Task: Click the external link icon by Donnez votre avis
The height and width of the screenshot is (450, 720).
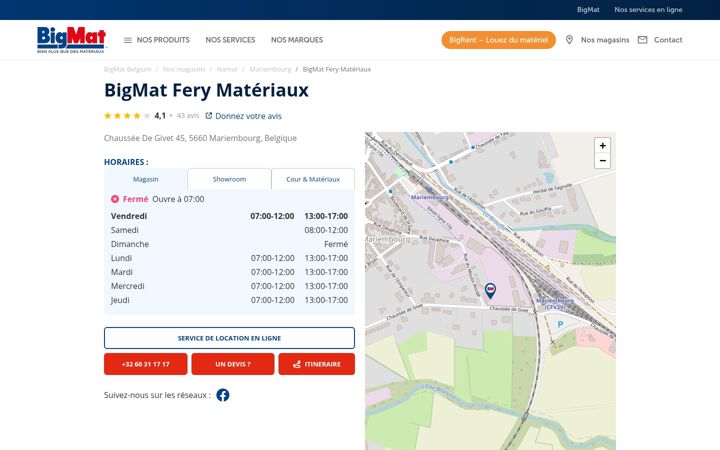Action: [208, 116]
